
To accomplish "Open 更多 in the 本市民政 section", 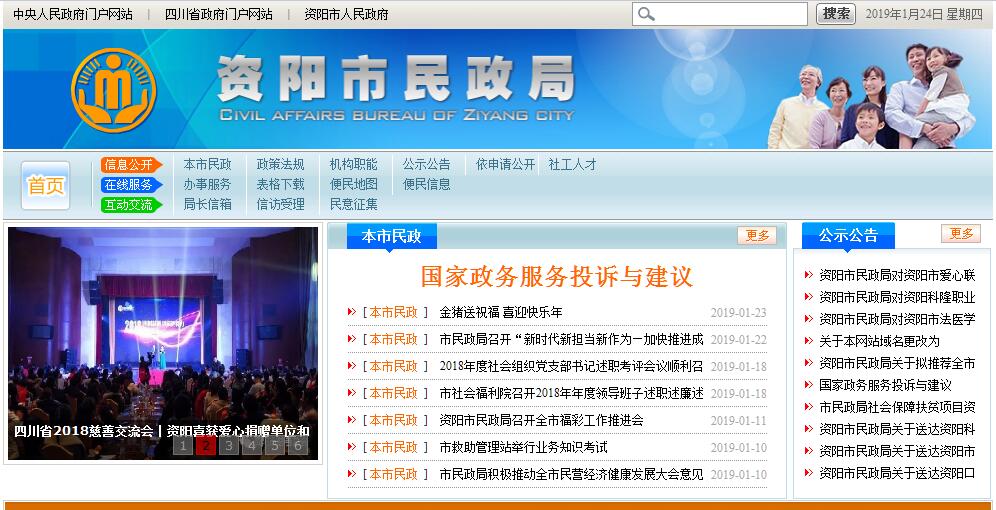I will [756, 235].
